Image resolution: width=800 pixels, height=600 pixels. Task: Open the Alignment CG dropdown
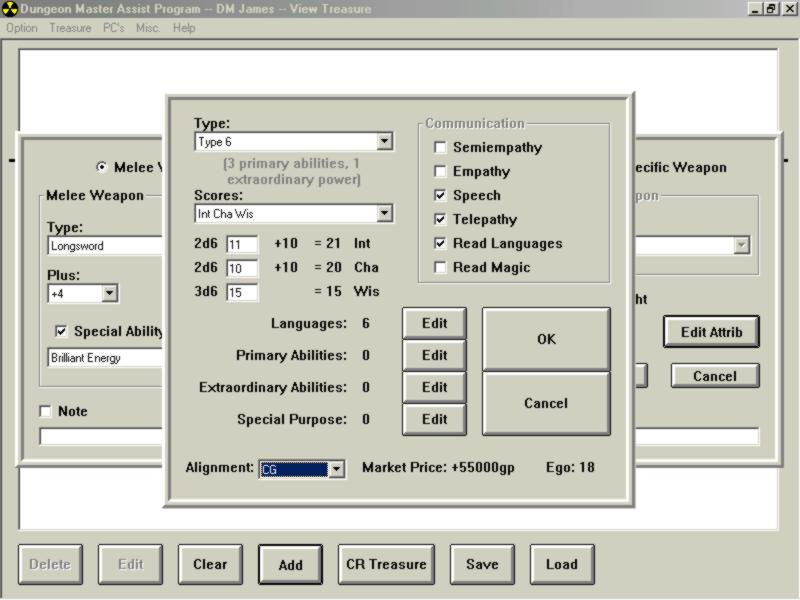click(336, 469)
